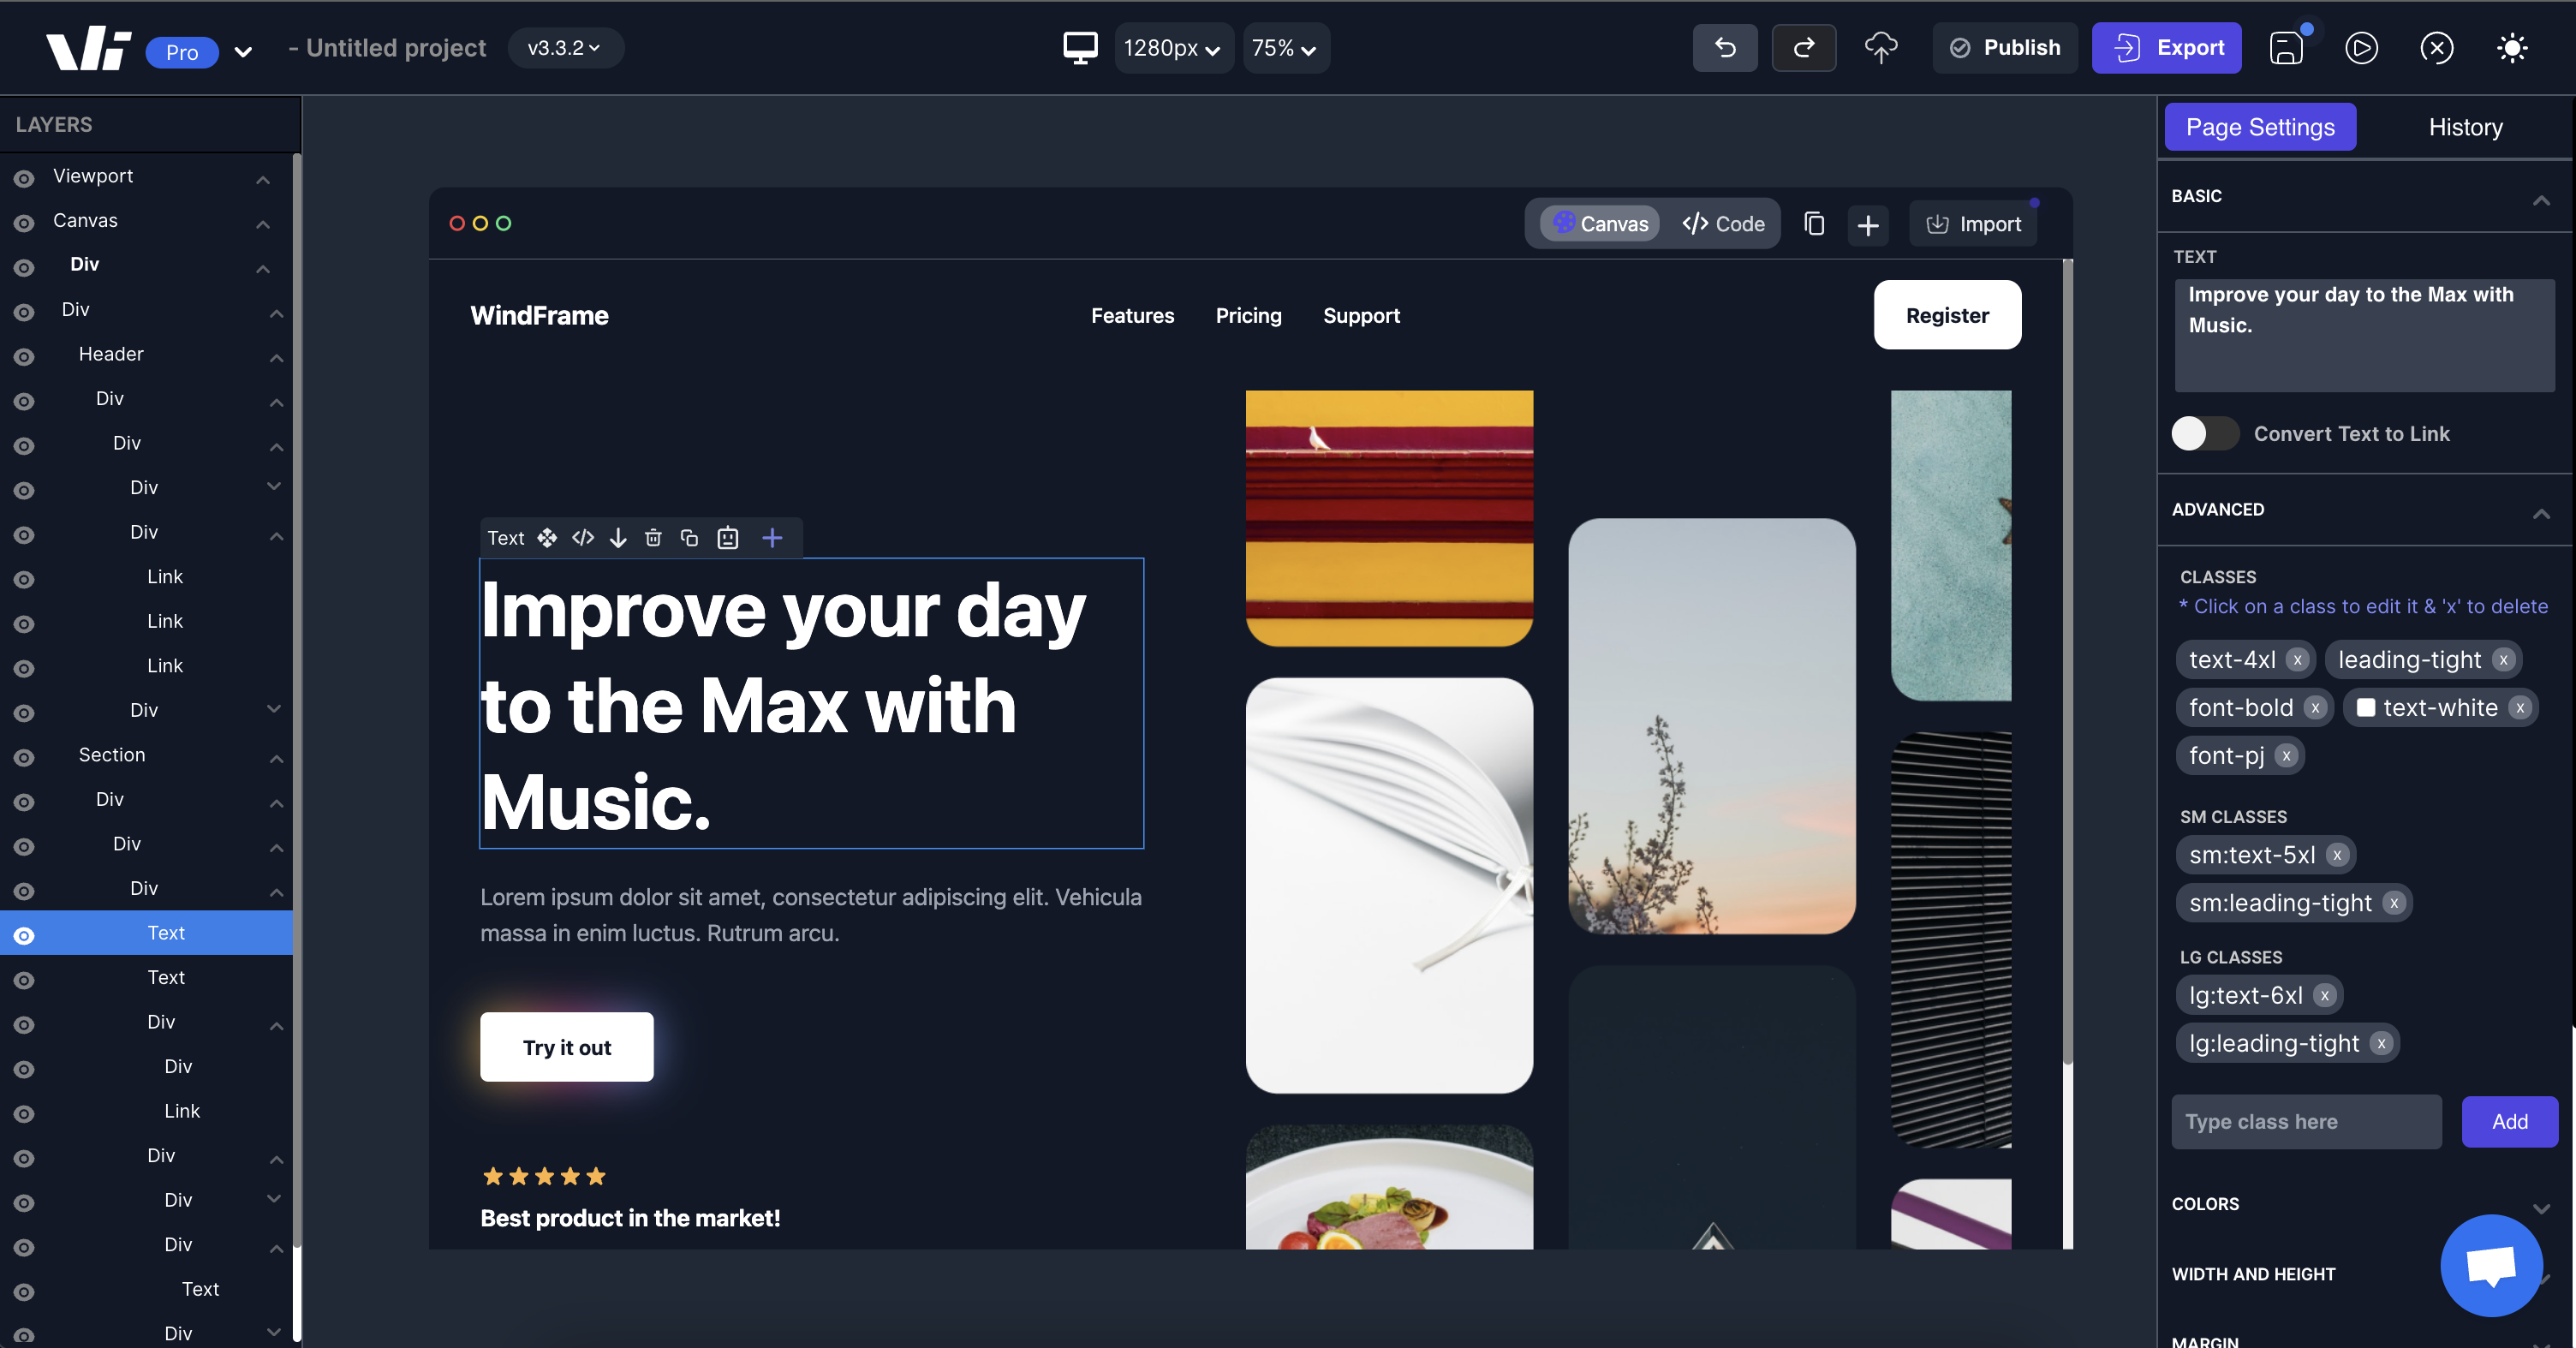Click the save disk icon
This screenshot has width=2576, height=1348.
pyautogui.click(x=2286, y=48)
